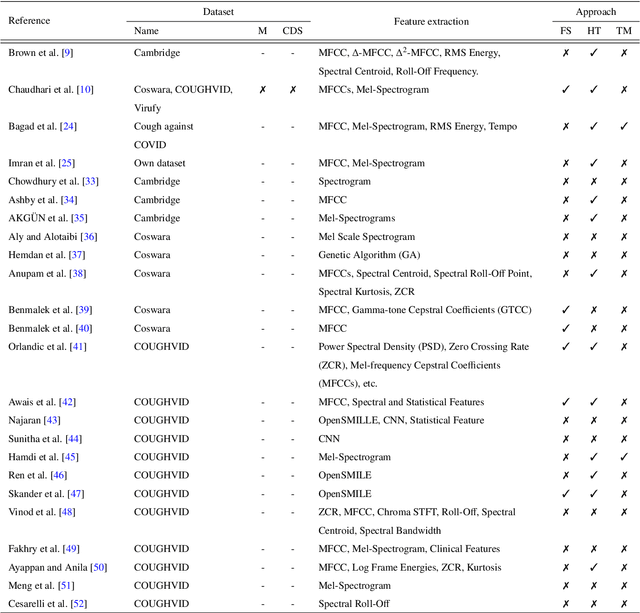
Task: Open citation [24] next to Bagad et al.
Action: (x=72, y=127)
